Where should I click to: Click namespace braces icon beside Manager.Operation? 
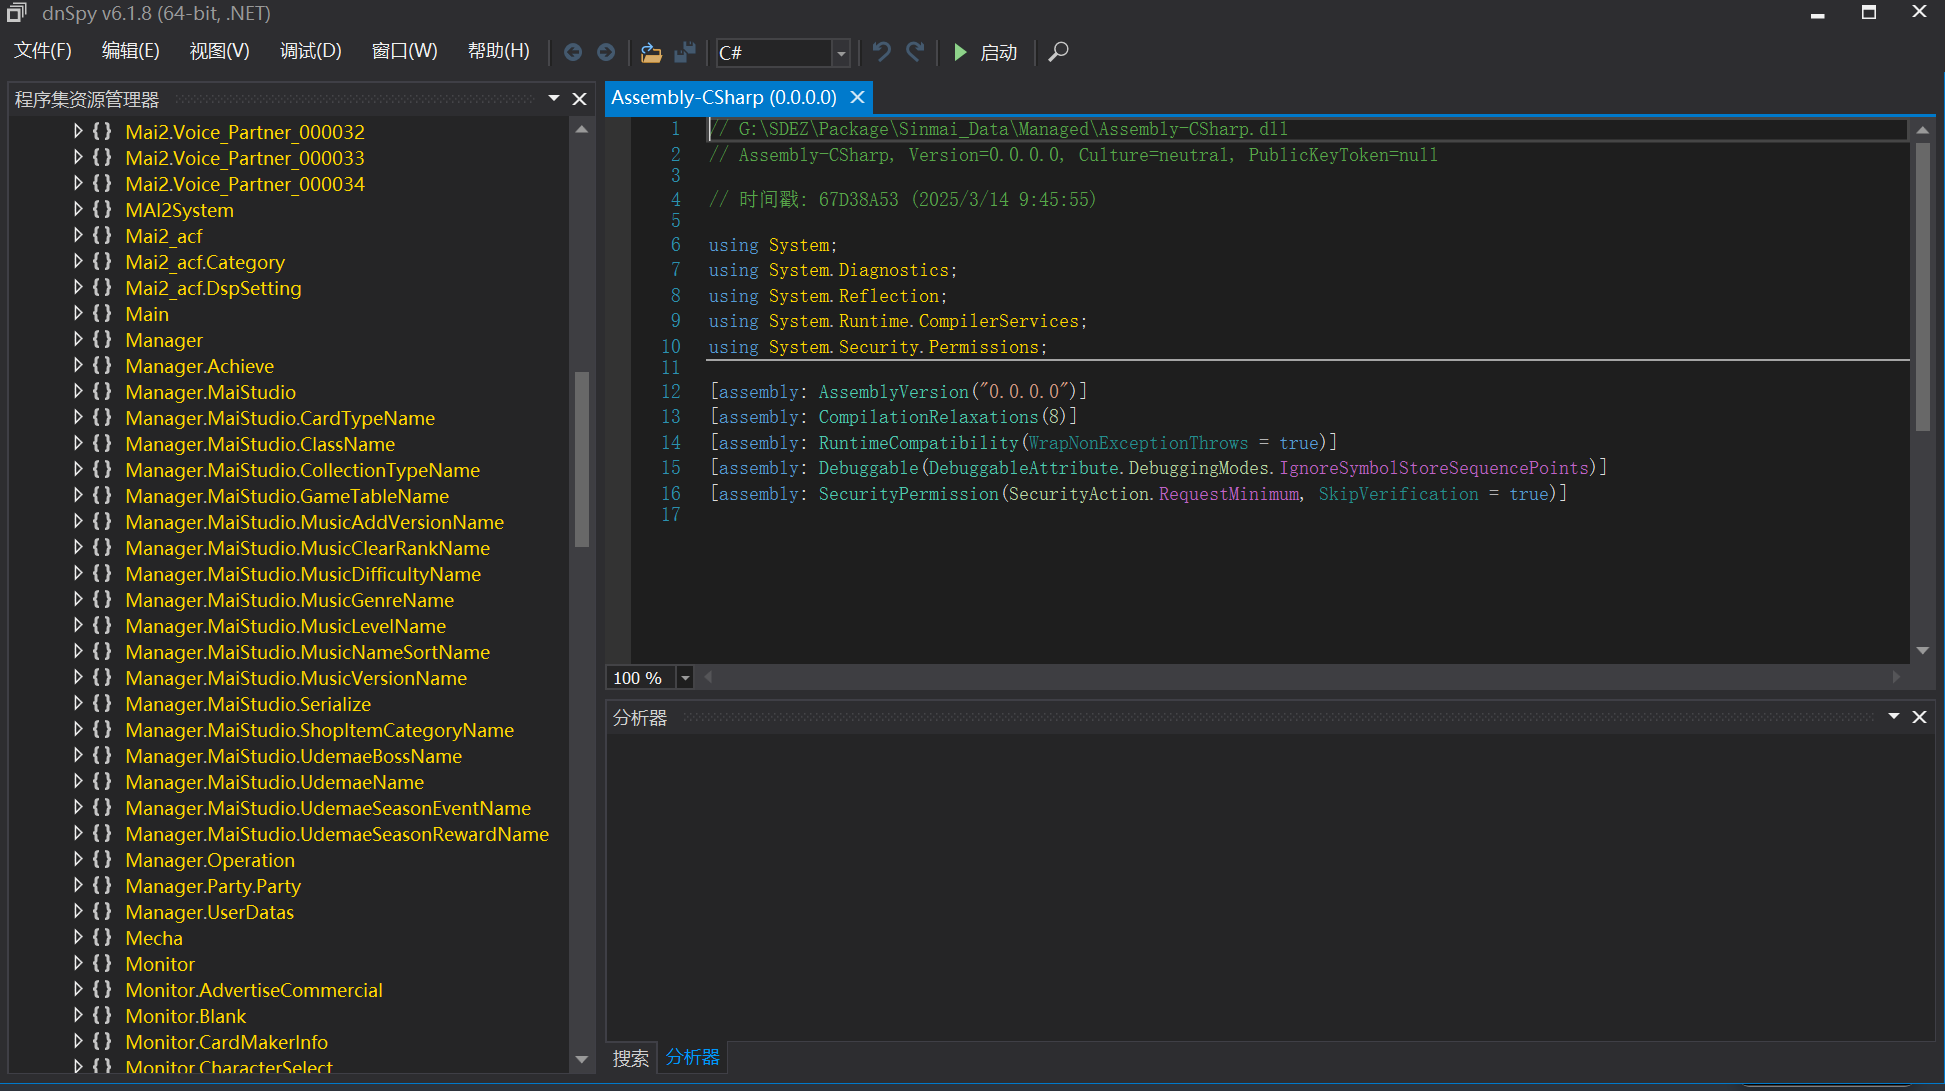click(102, 859)
